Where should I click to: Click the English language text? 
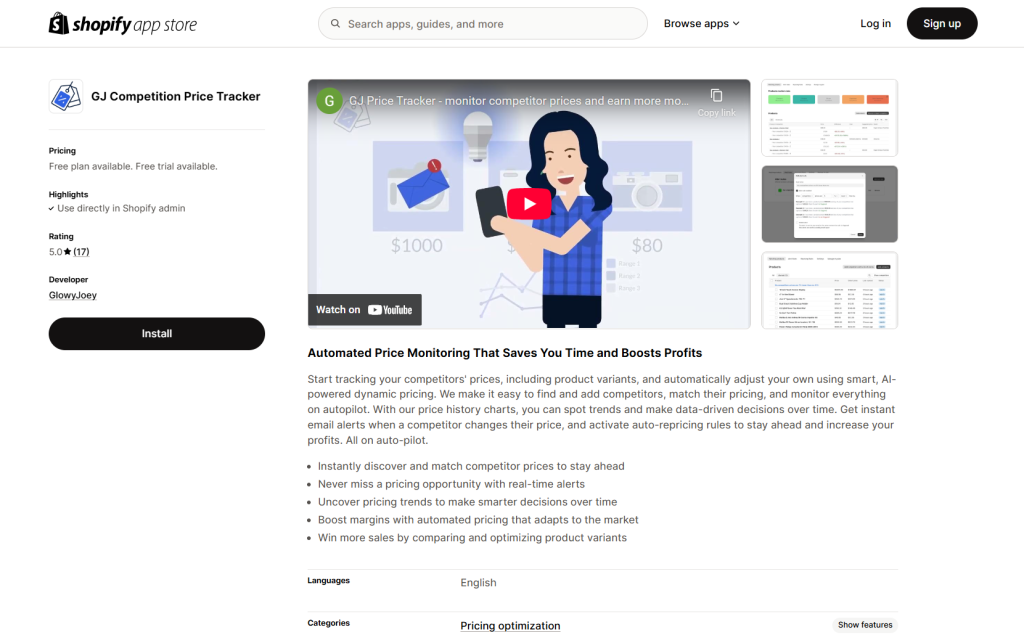478,582
